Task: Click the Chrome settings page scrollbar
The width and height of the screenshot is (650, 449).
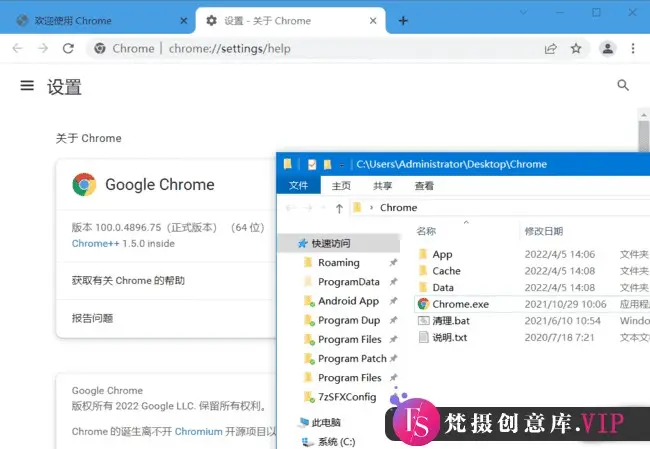Action: [643, 136]
